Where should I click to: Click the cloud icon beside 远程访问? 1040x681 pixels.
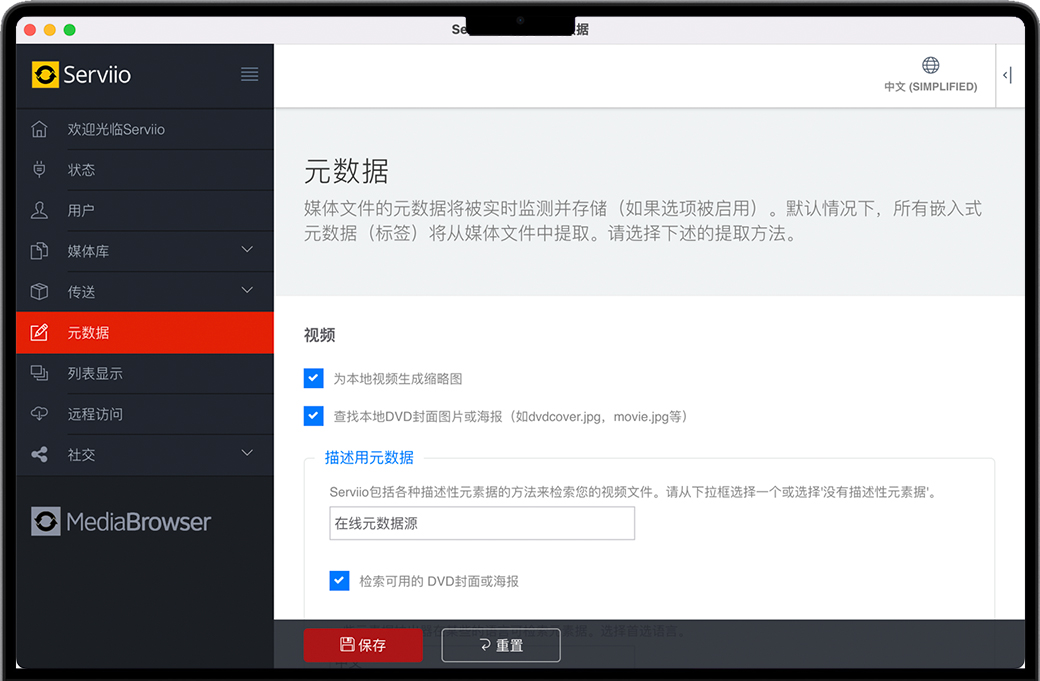tap(40, 414)
